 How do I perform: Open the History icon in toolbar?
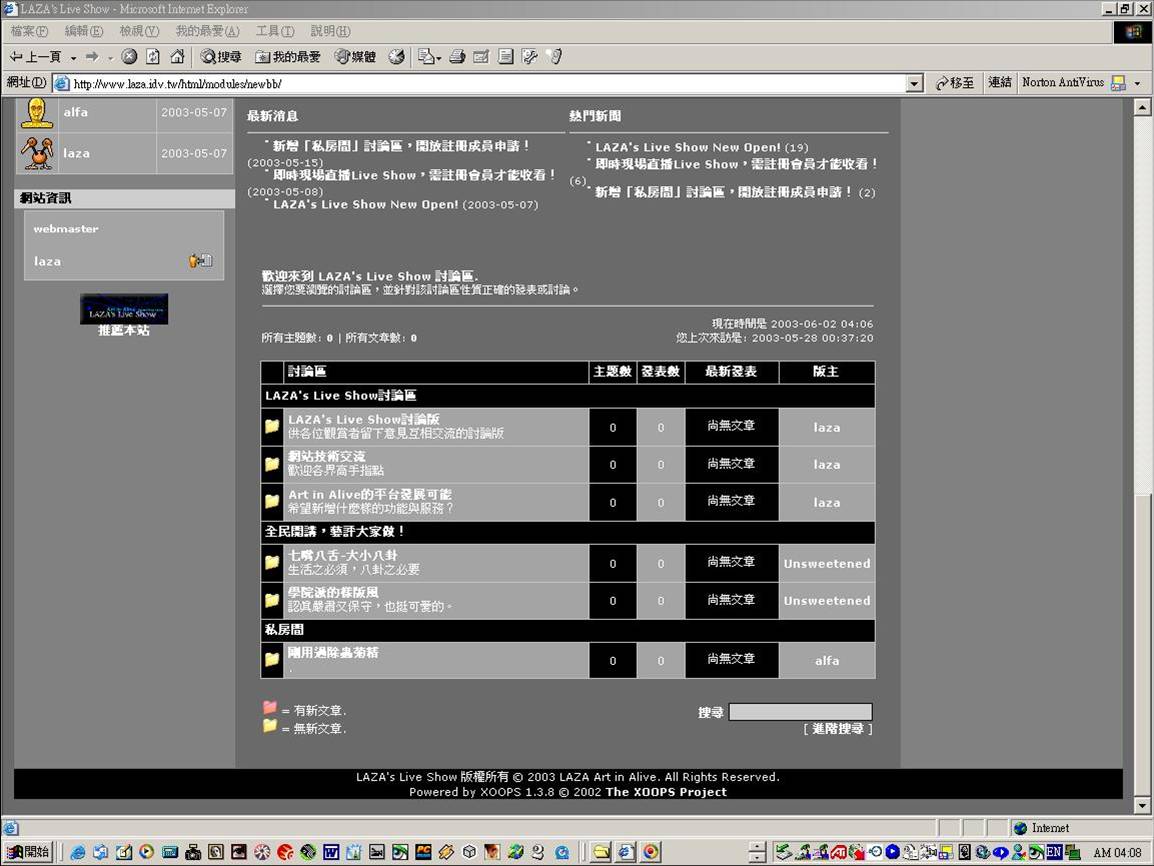point(397,57)
